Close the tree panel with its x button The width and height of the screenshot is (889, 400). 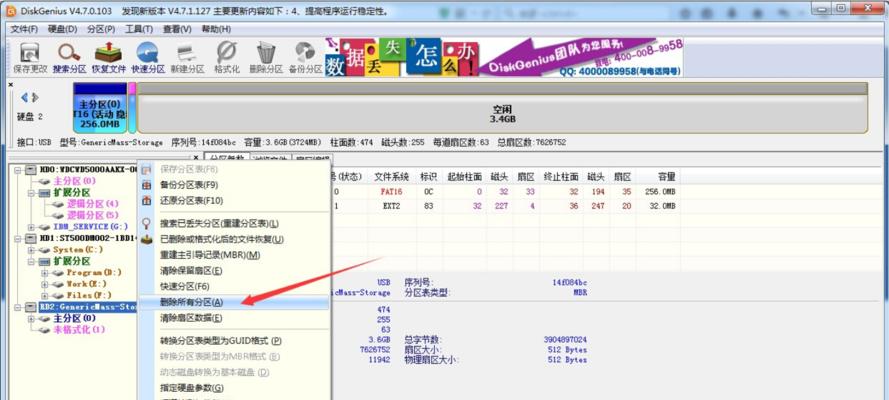click(196, 158)
